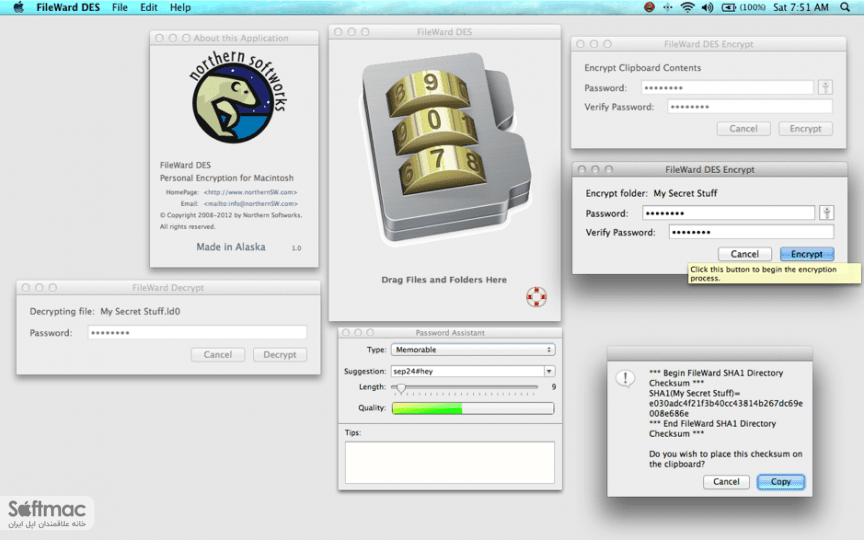Click the volume speaker icon in menu bar

pos(708,7)
